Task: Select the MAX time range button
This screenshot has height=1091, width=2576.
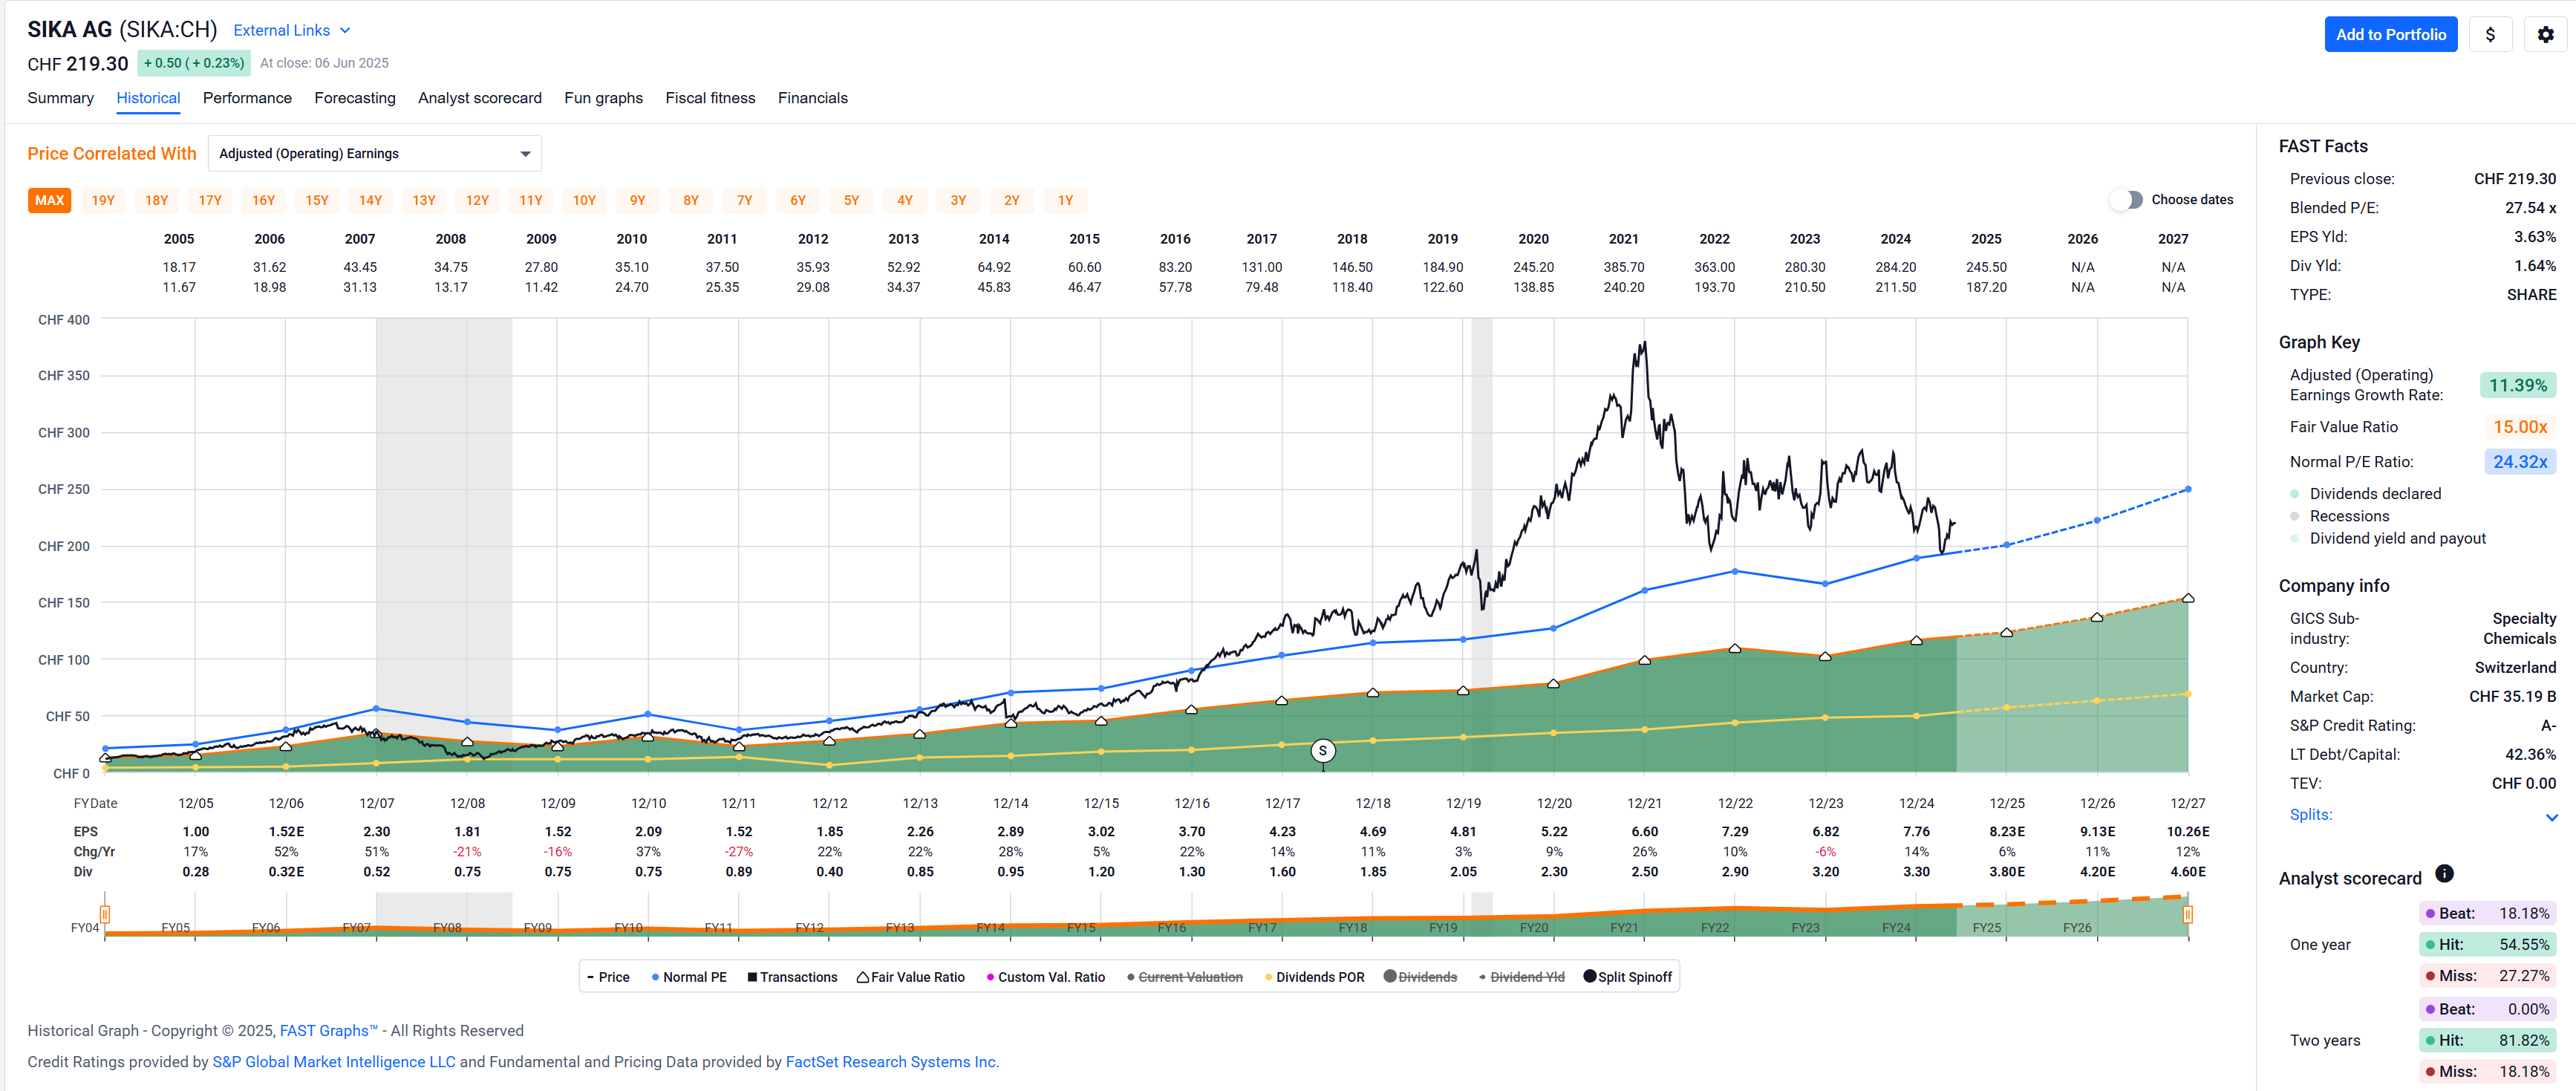Action: (49, 200)
